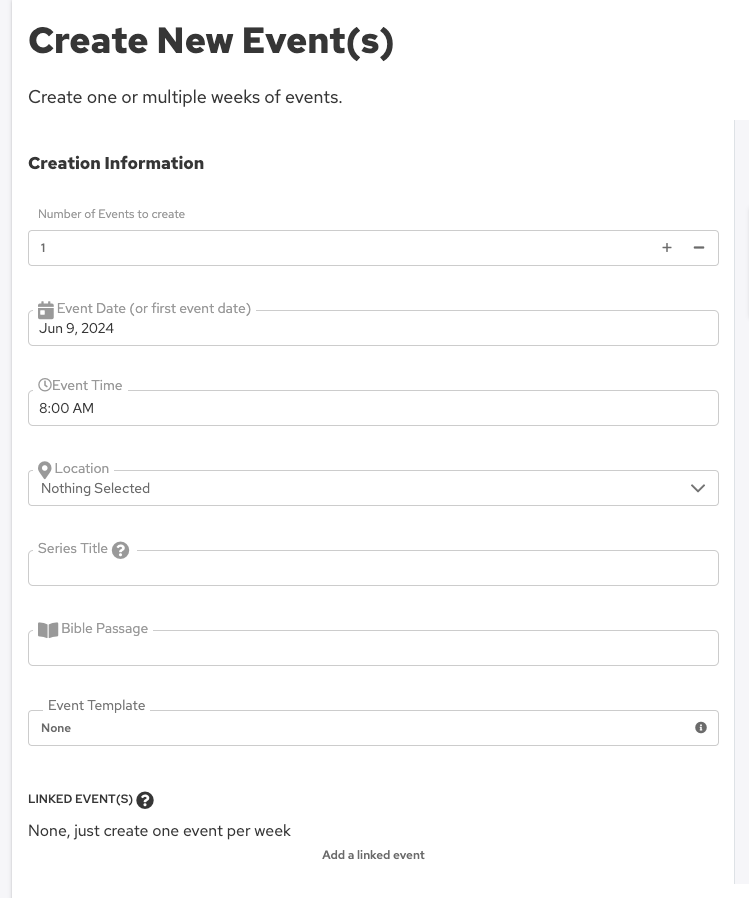The height and width of the screenshot is (898, 749).
Task: Focus the Number of Events to create field
Action: click(340, 248)
